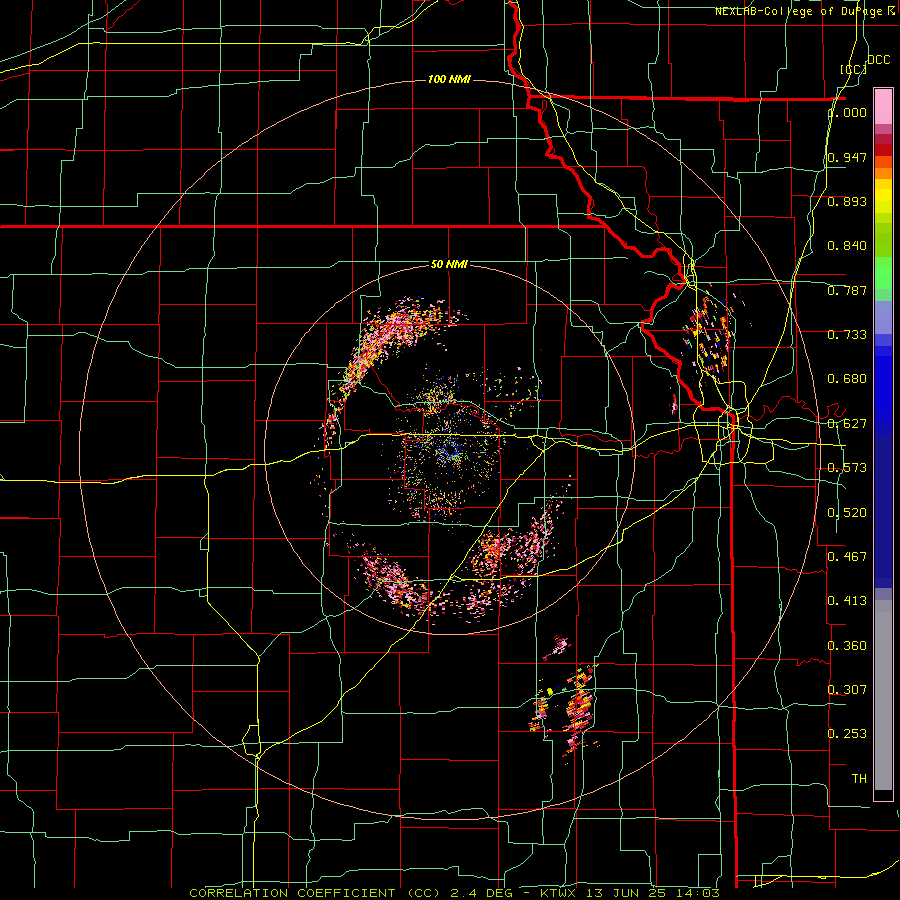
Task: Pick the dark navy segment of color bar
Action: click(883, 505)
